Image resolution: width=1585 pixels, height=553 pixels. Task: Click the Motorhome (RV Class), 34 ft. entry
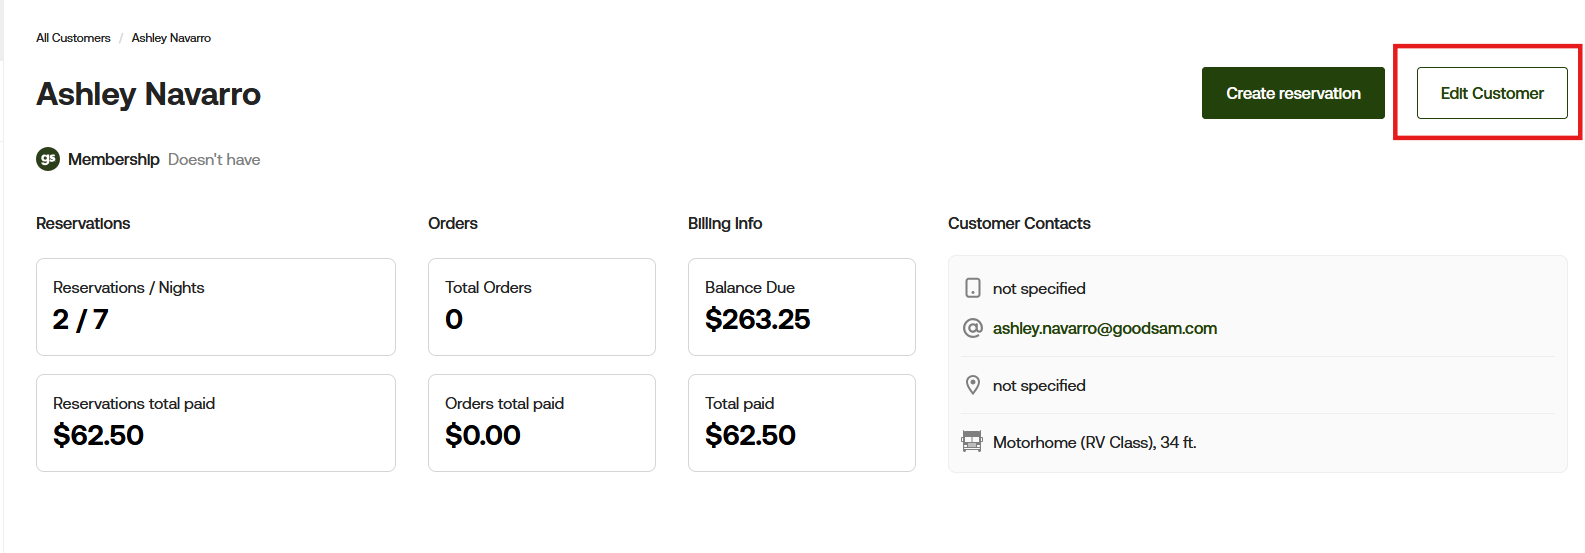1094,442
